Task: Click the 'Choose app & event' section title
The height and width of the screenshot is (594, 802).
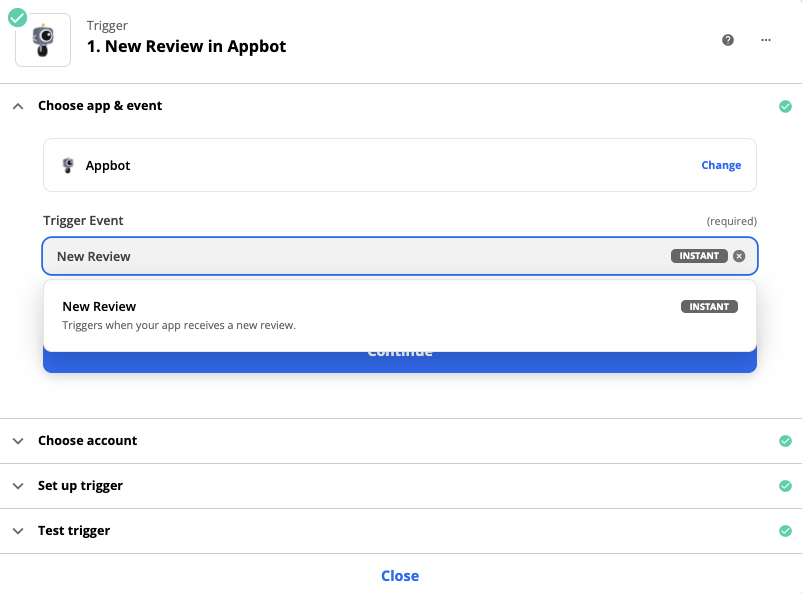Action: [x=100, y=106]
